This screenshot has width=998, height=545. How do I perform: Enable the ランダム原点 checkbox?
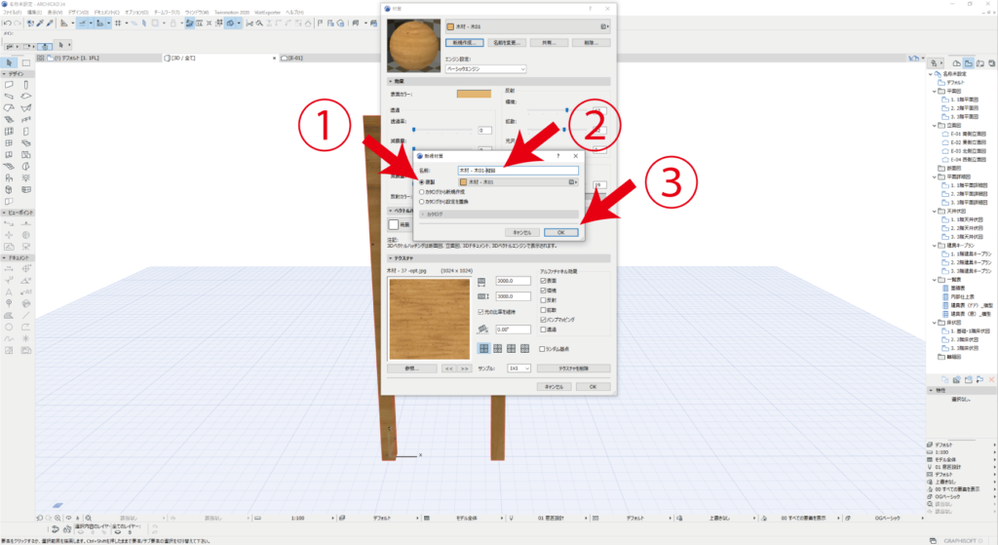click(542, 349)
